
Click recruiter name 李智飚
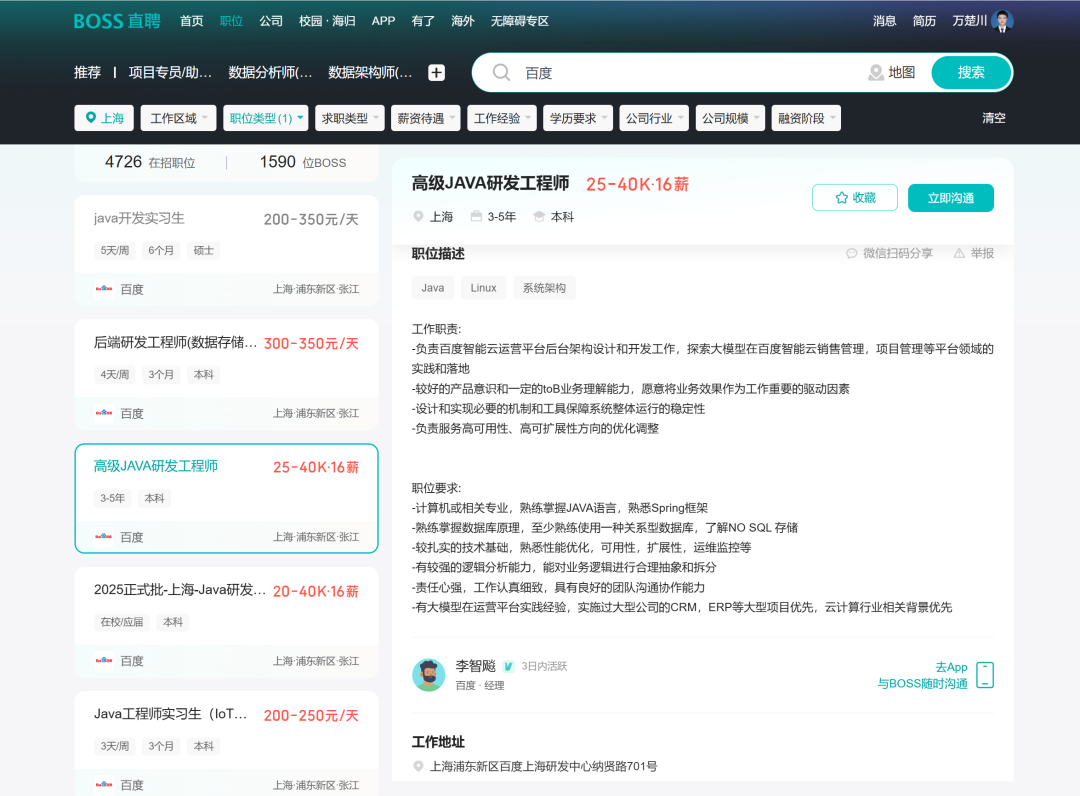(476, 666)
